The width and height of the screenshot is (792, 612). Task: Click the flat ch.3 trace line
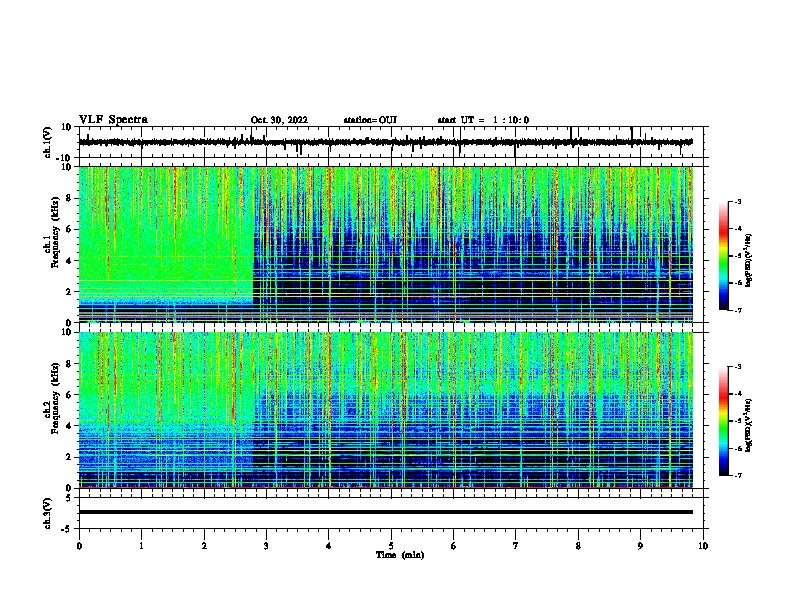(x=386, y=512)
